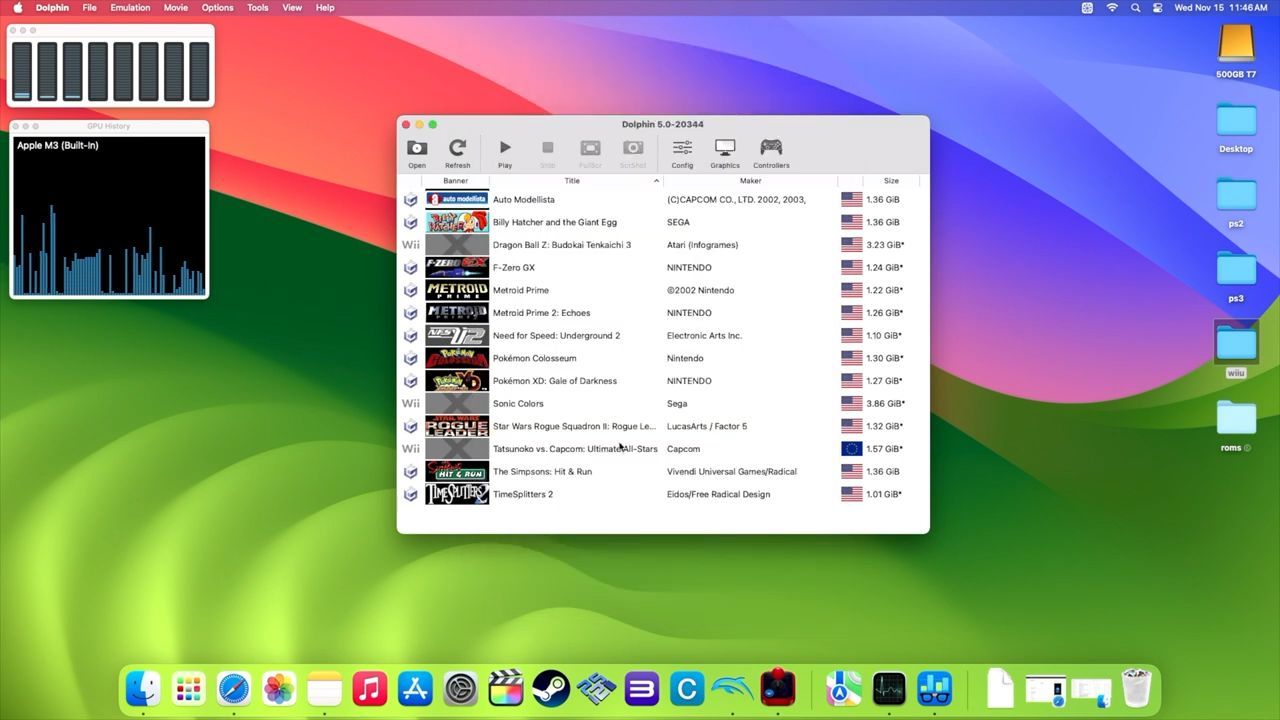Click GameCube platform icon of Billy Hatcher row
1280x720 pixels.
click(x=410, y=222)
